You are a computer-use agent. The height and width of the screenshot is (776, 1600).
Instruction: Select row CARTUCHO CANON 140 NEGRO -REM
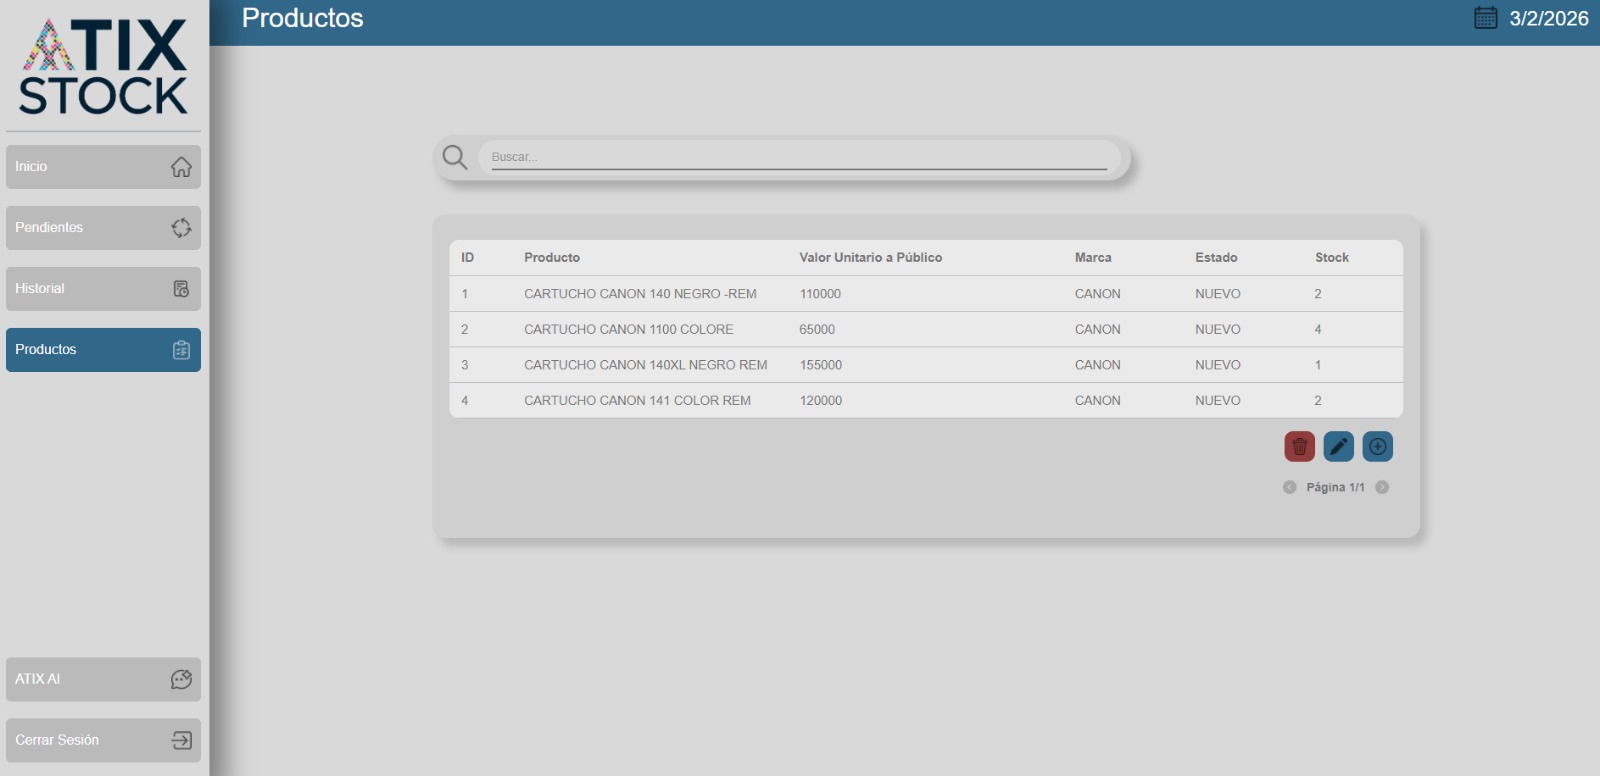pyautogui.click(x=640, y=294)
